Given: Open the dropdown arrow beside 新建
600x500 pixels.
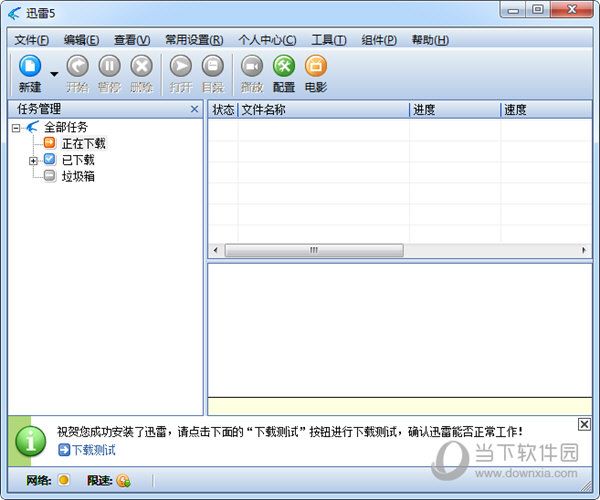Looking at the screenshot, I should click(x=54, y=74).
